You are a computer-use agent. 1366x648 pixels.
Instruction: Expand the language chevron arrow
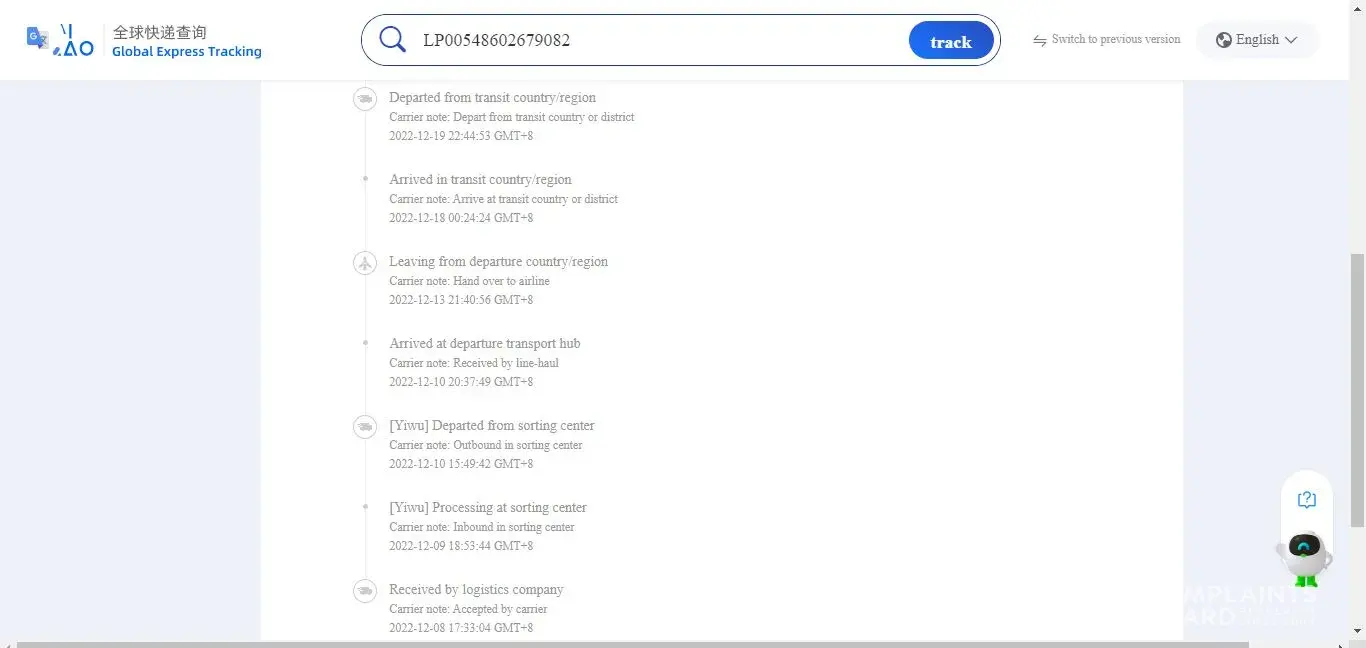click(1291, 40)
